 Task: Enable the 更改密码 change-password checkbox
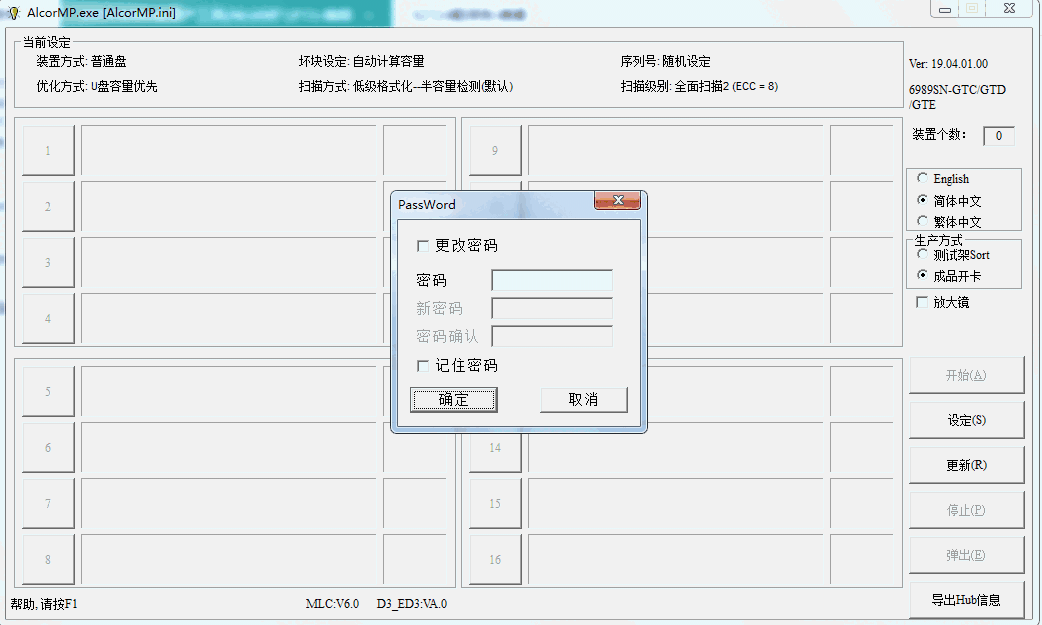coord(423,245)
